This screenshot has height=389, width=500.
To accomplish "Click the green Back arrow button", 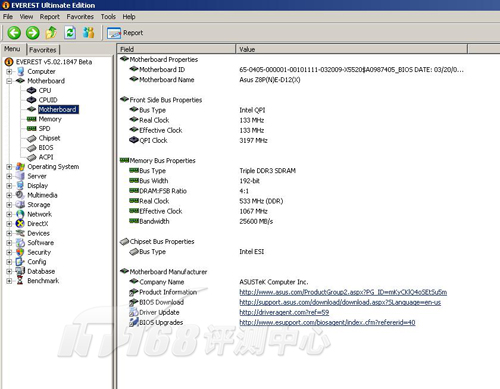I will [14, 33].
